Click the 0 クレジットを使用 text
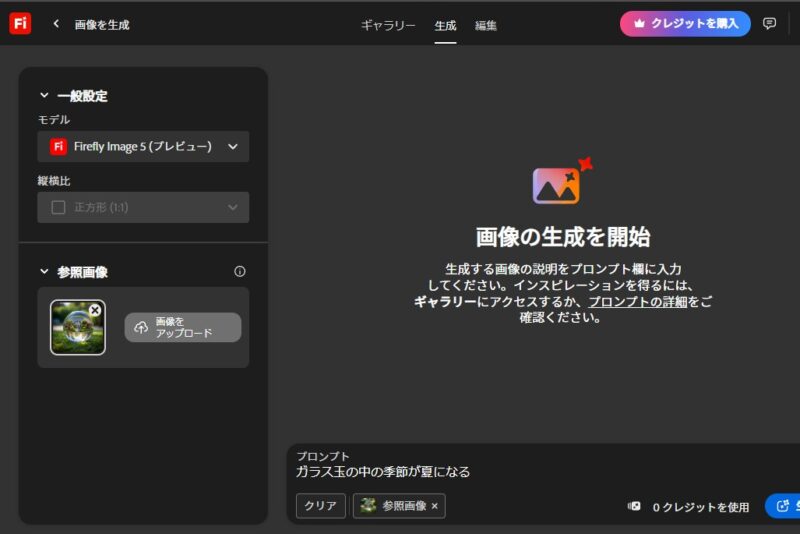This screenshot has height=534, width=800. click(701, 507)
